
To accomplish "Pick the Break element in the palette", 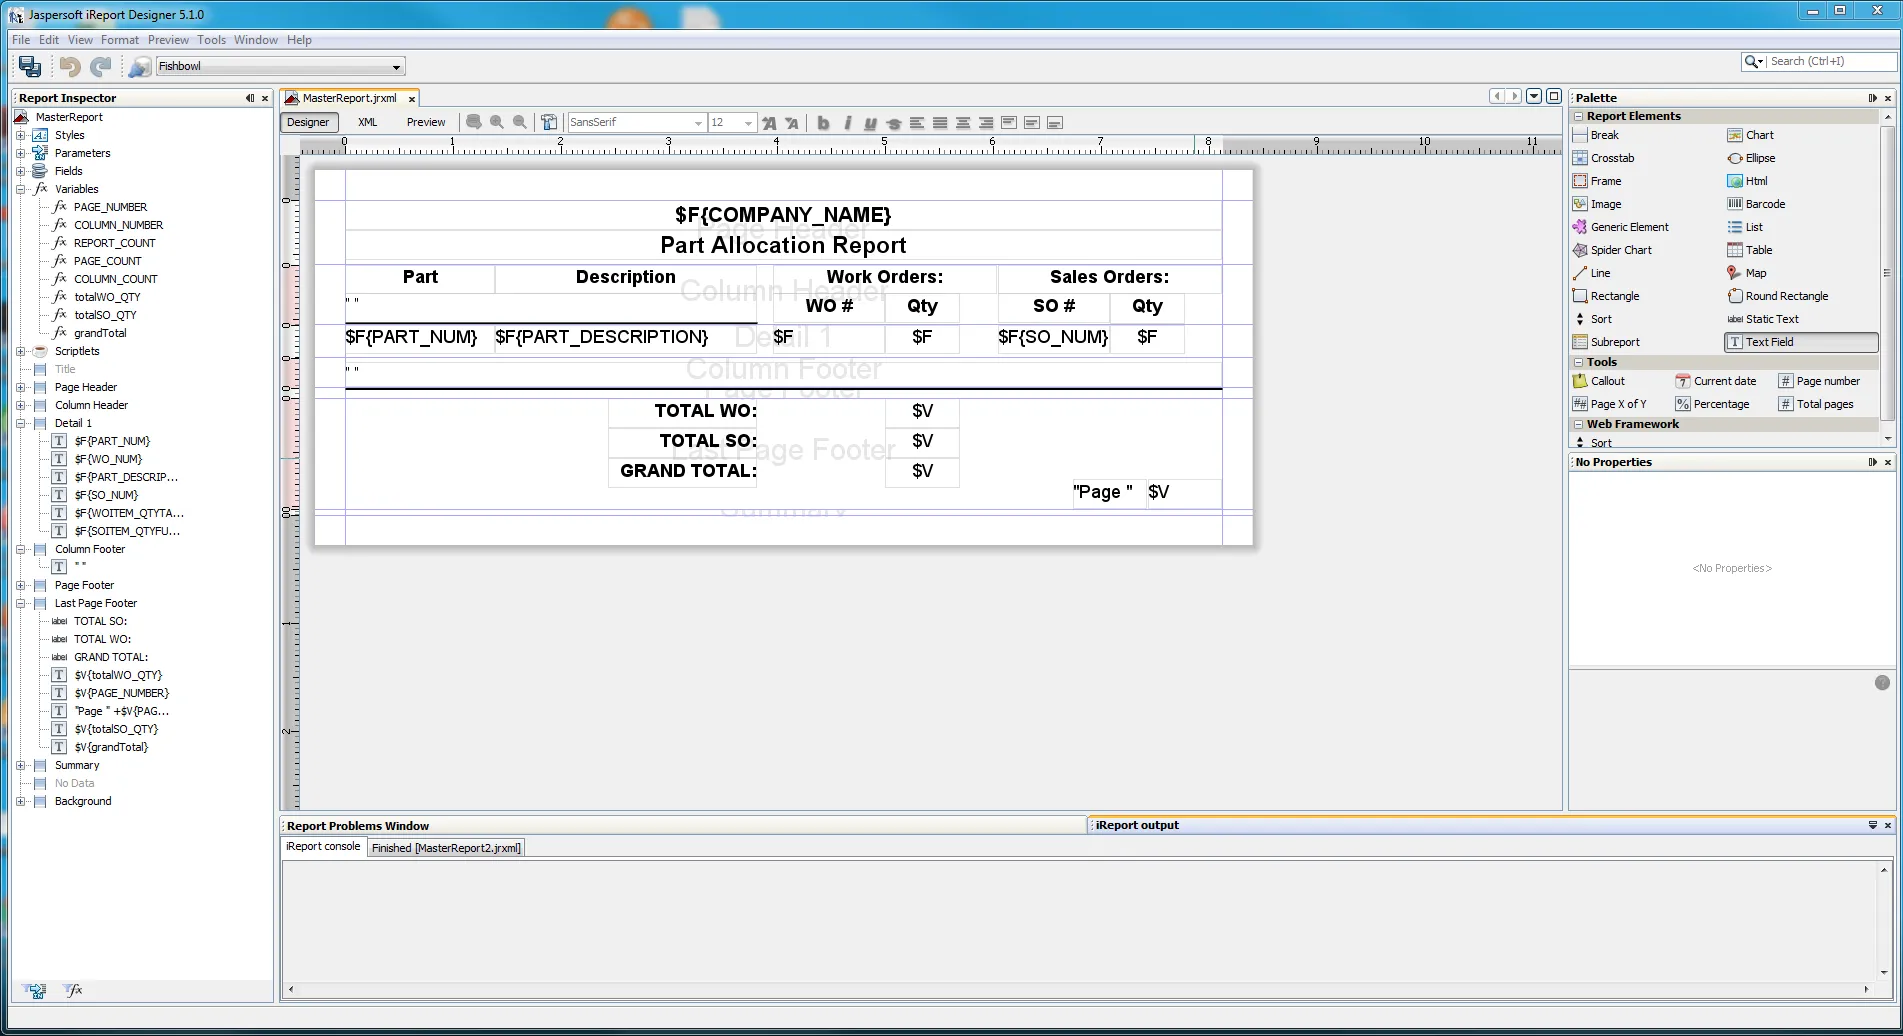I will [x=1596, y=135].
